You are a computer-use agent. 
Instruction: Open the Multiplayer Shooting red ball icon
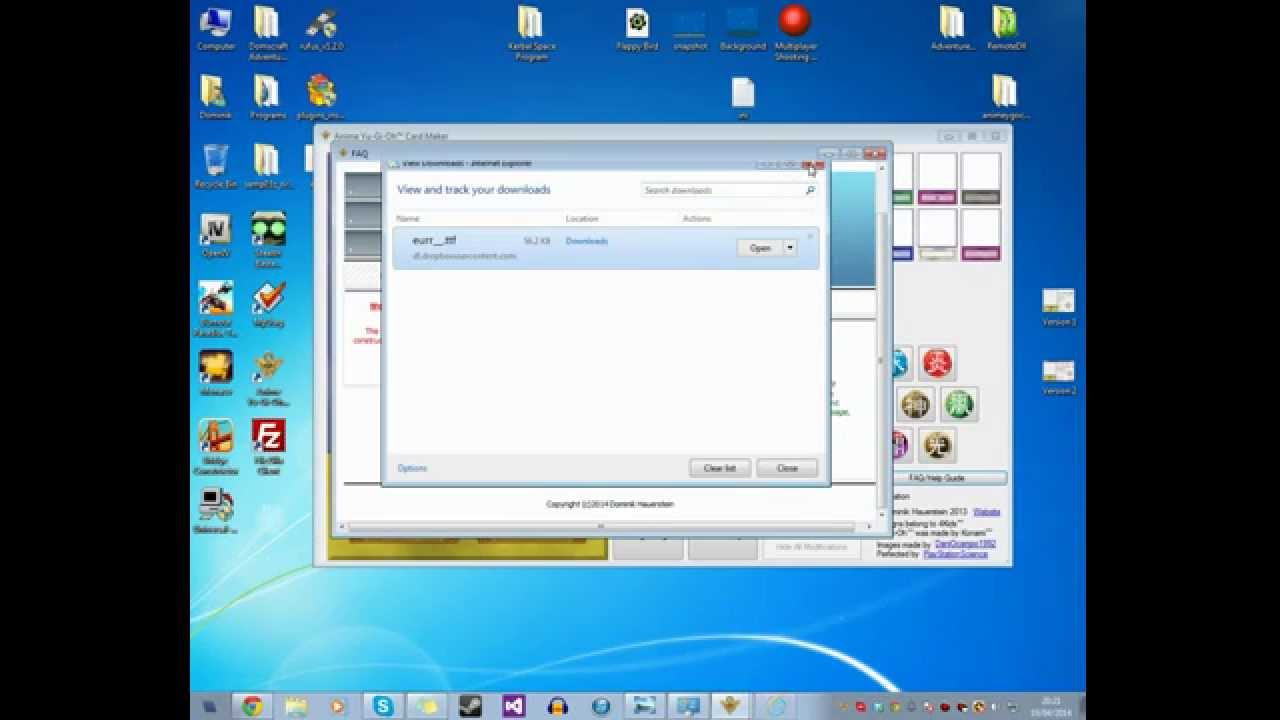tap(795, 33)
